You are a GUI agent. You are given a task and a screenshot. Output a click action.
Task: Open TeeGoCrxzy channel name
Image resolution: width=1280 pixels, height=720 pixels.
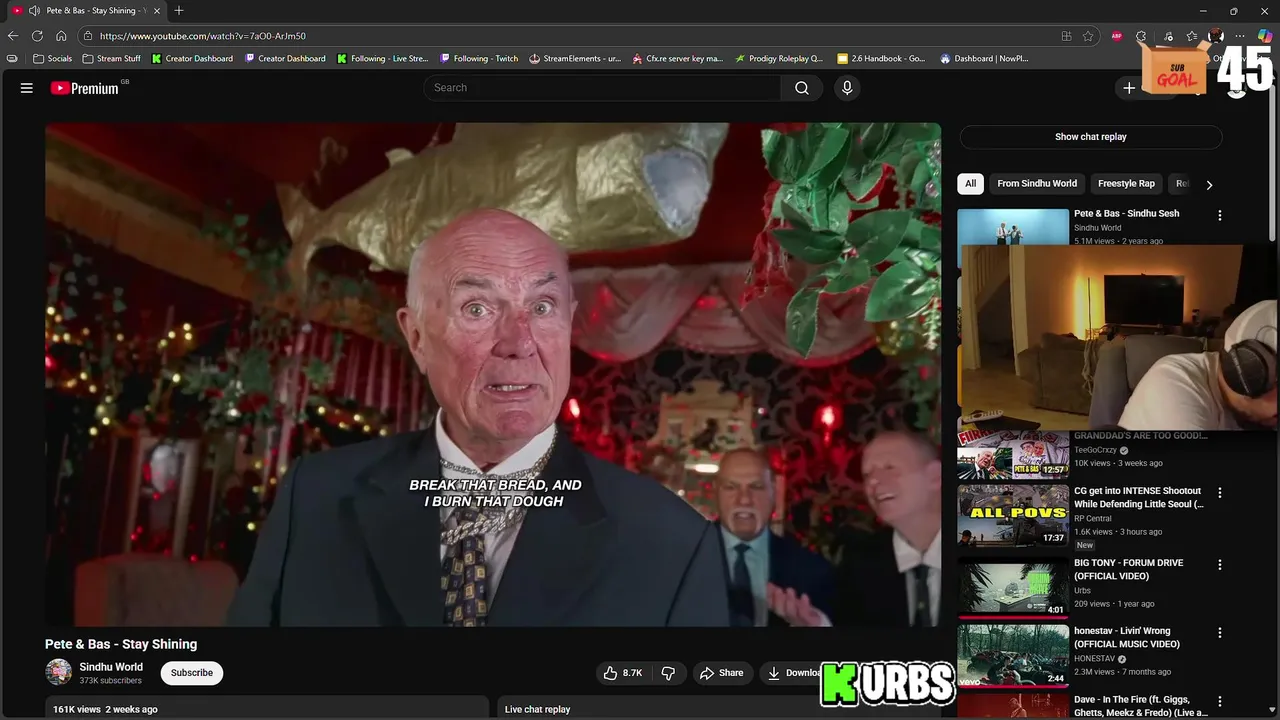(x=1096, y=450)
